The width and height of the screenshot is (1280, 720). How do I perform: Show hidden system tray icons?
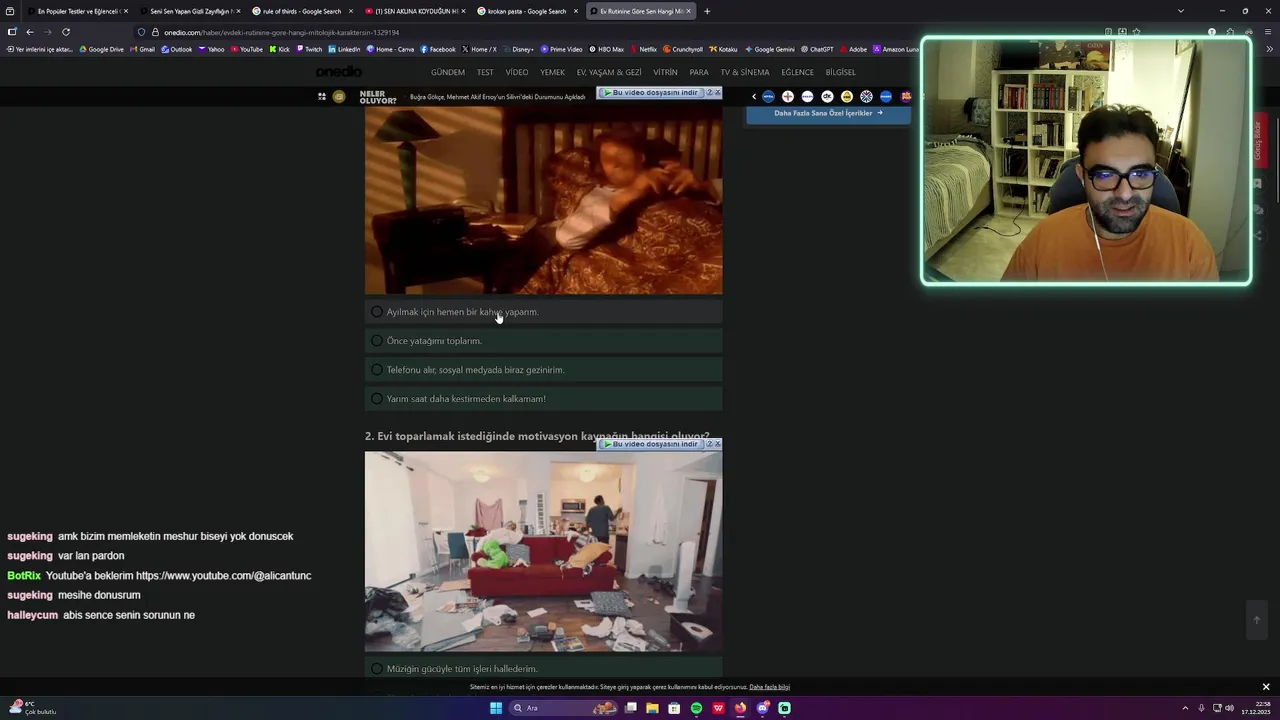pos(1185,708)
